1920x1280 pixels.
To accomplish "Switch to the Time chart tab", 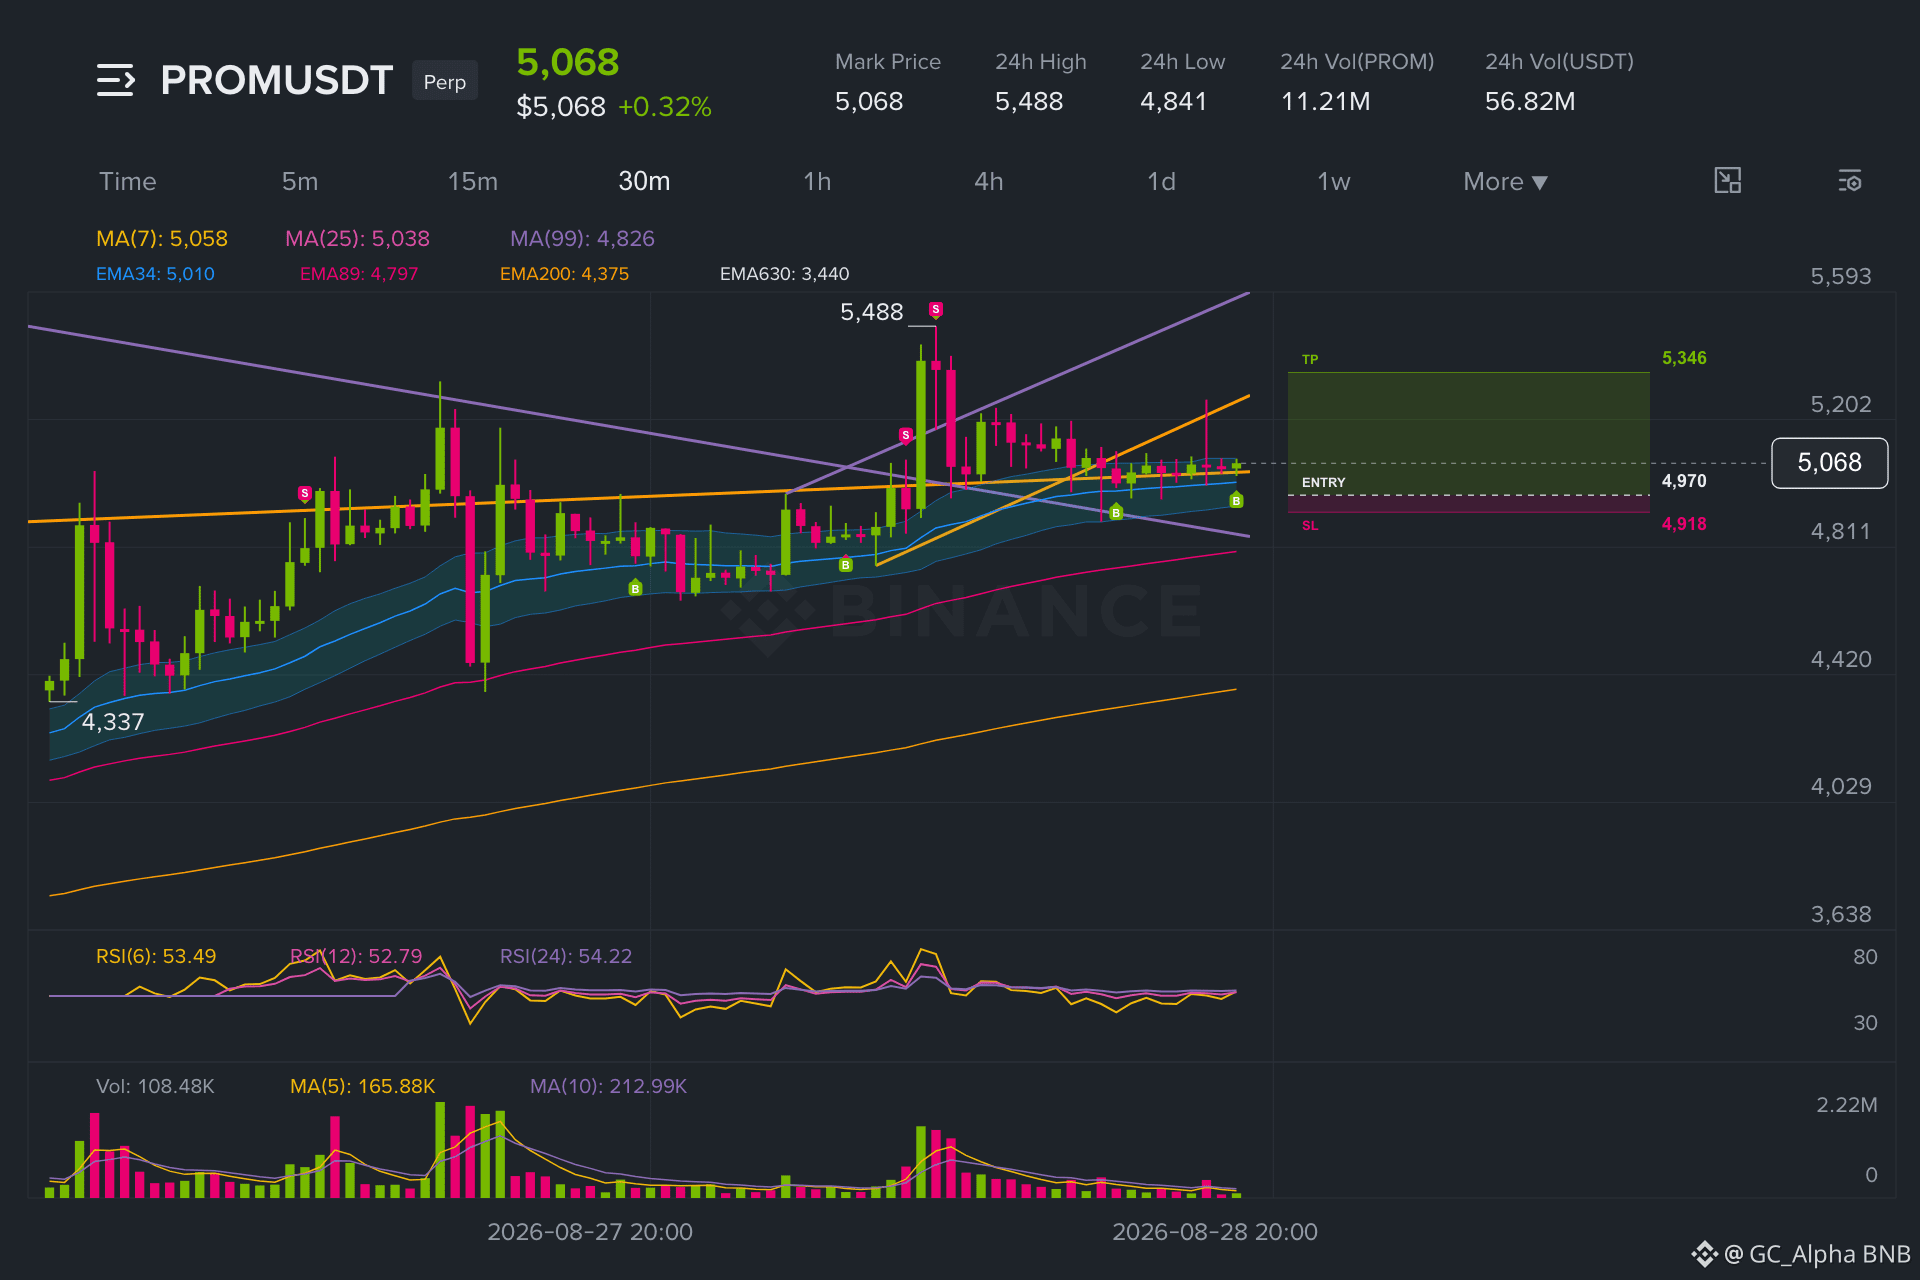I will click(x=128, y=181).
